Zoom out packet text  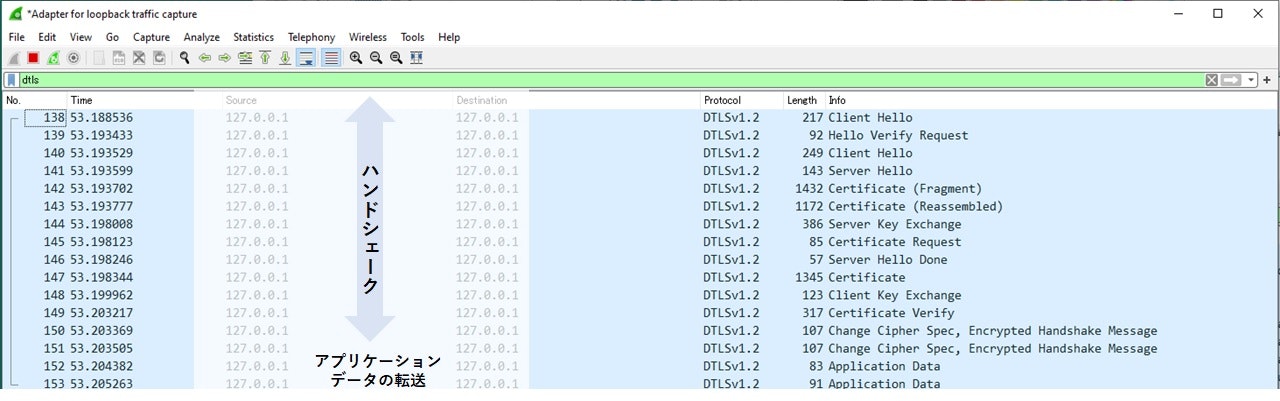(376, 58)
